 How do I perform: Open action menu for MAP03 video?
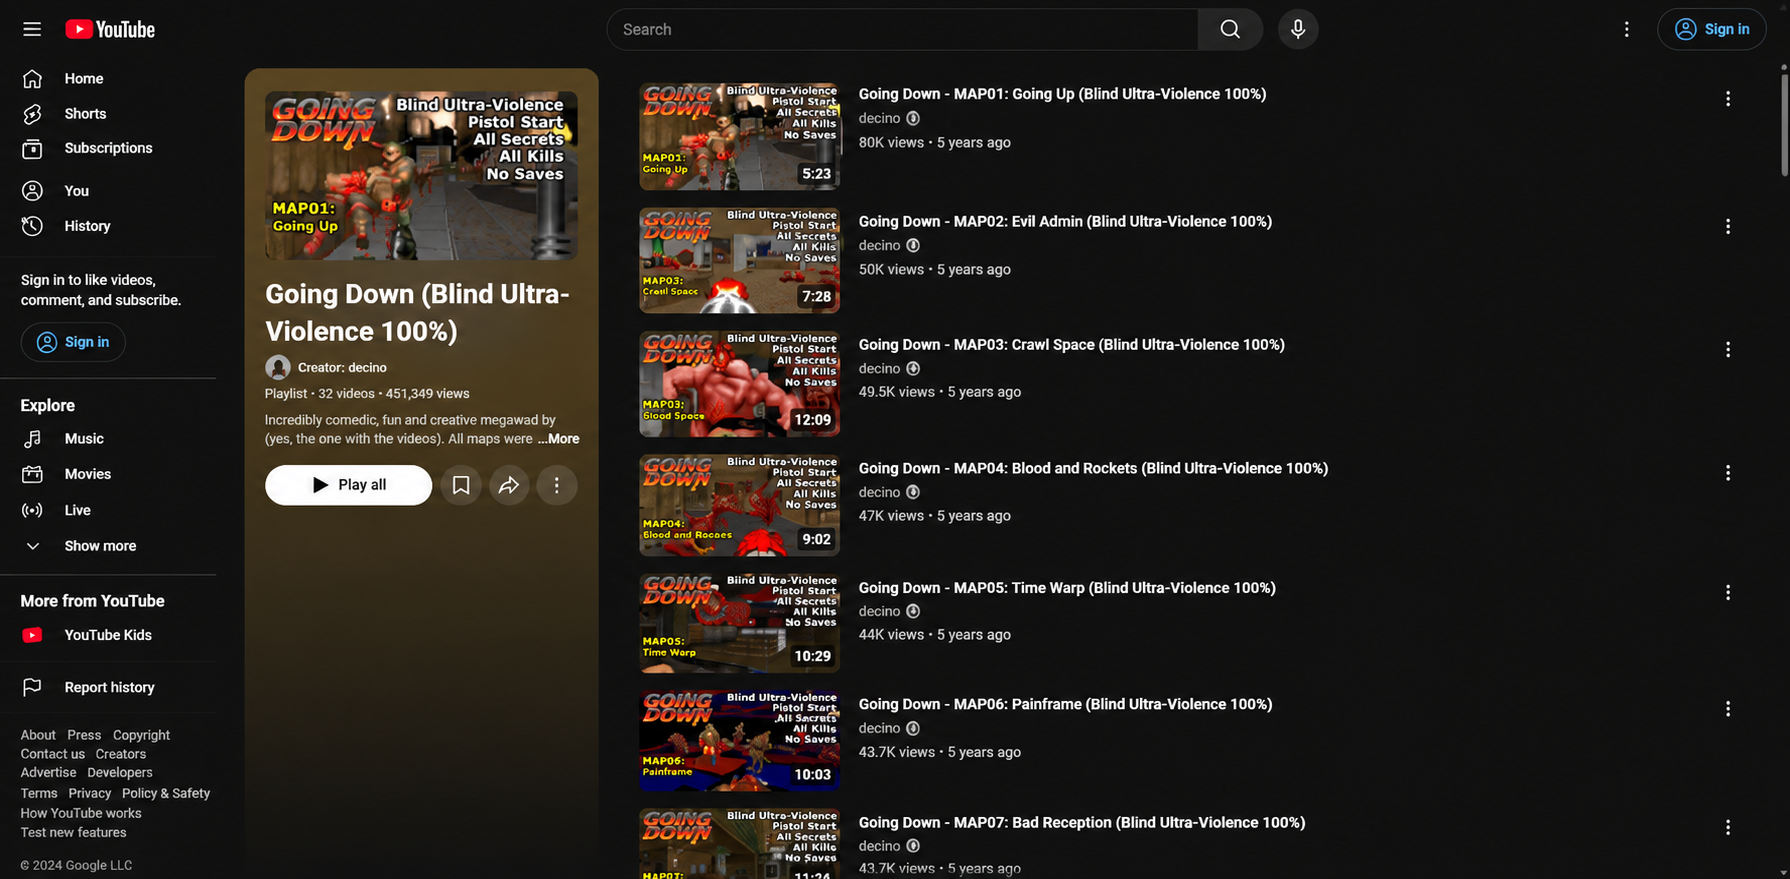pos(1728,350)
